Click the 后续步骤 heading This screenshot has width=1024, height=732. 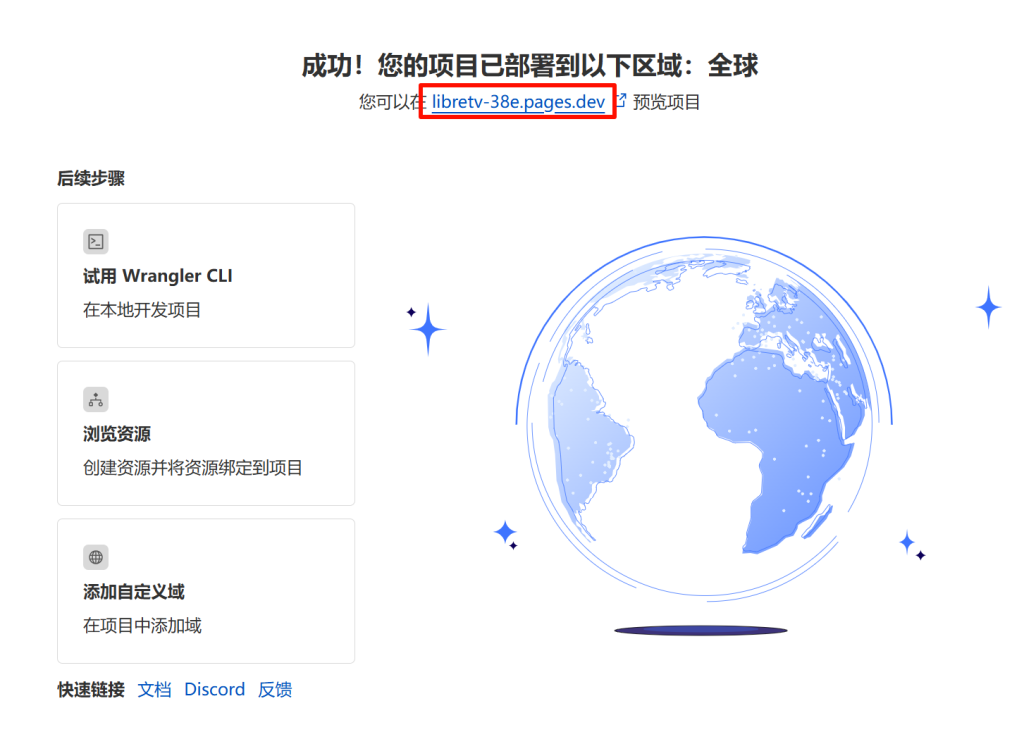coord(91,178)
